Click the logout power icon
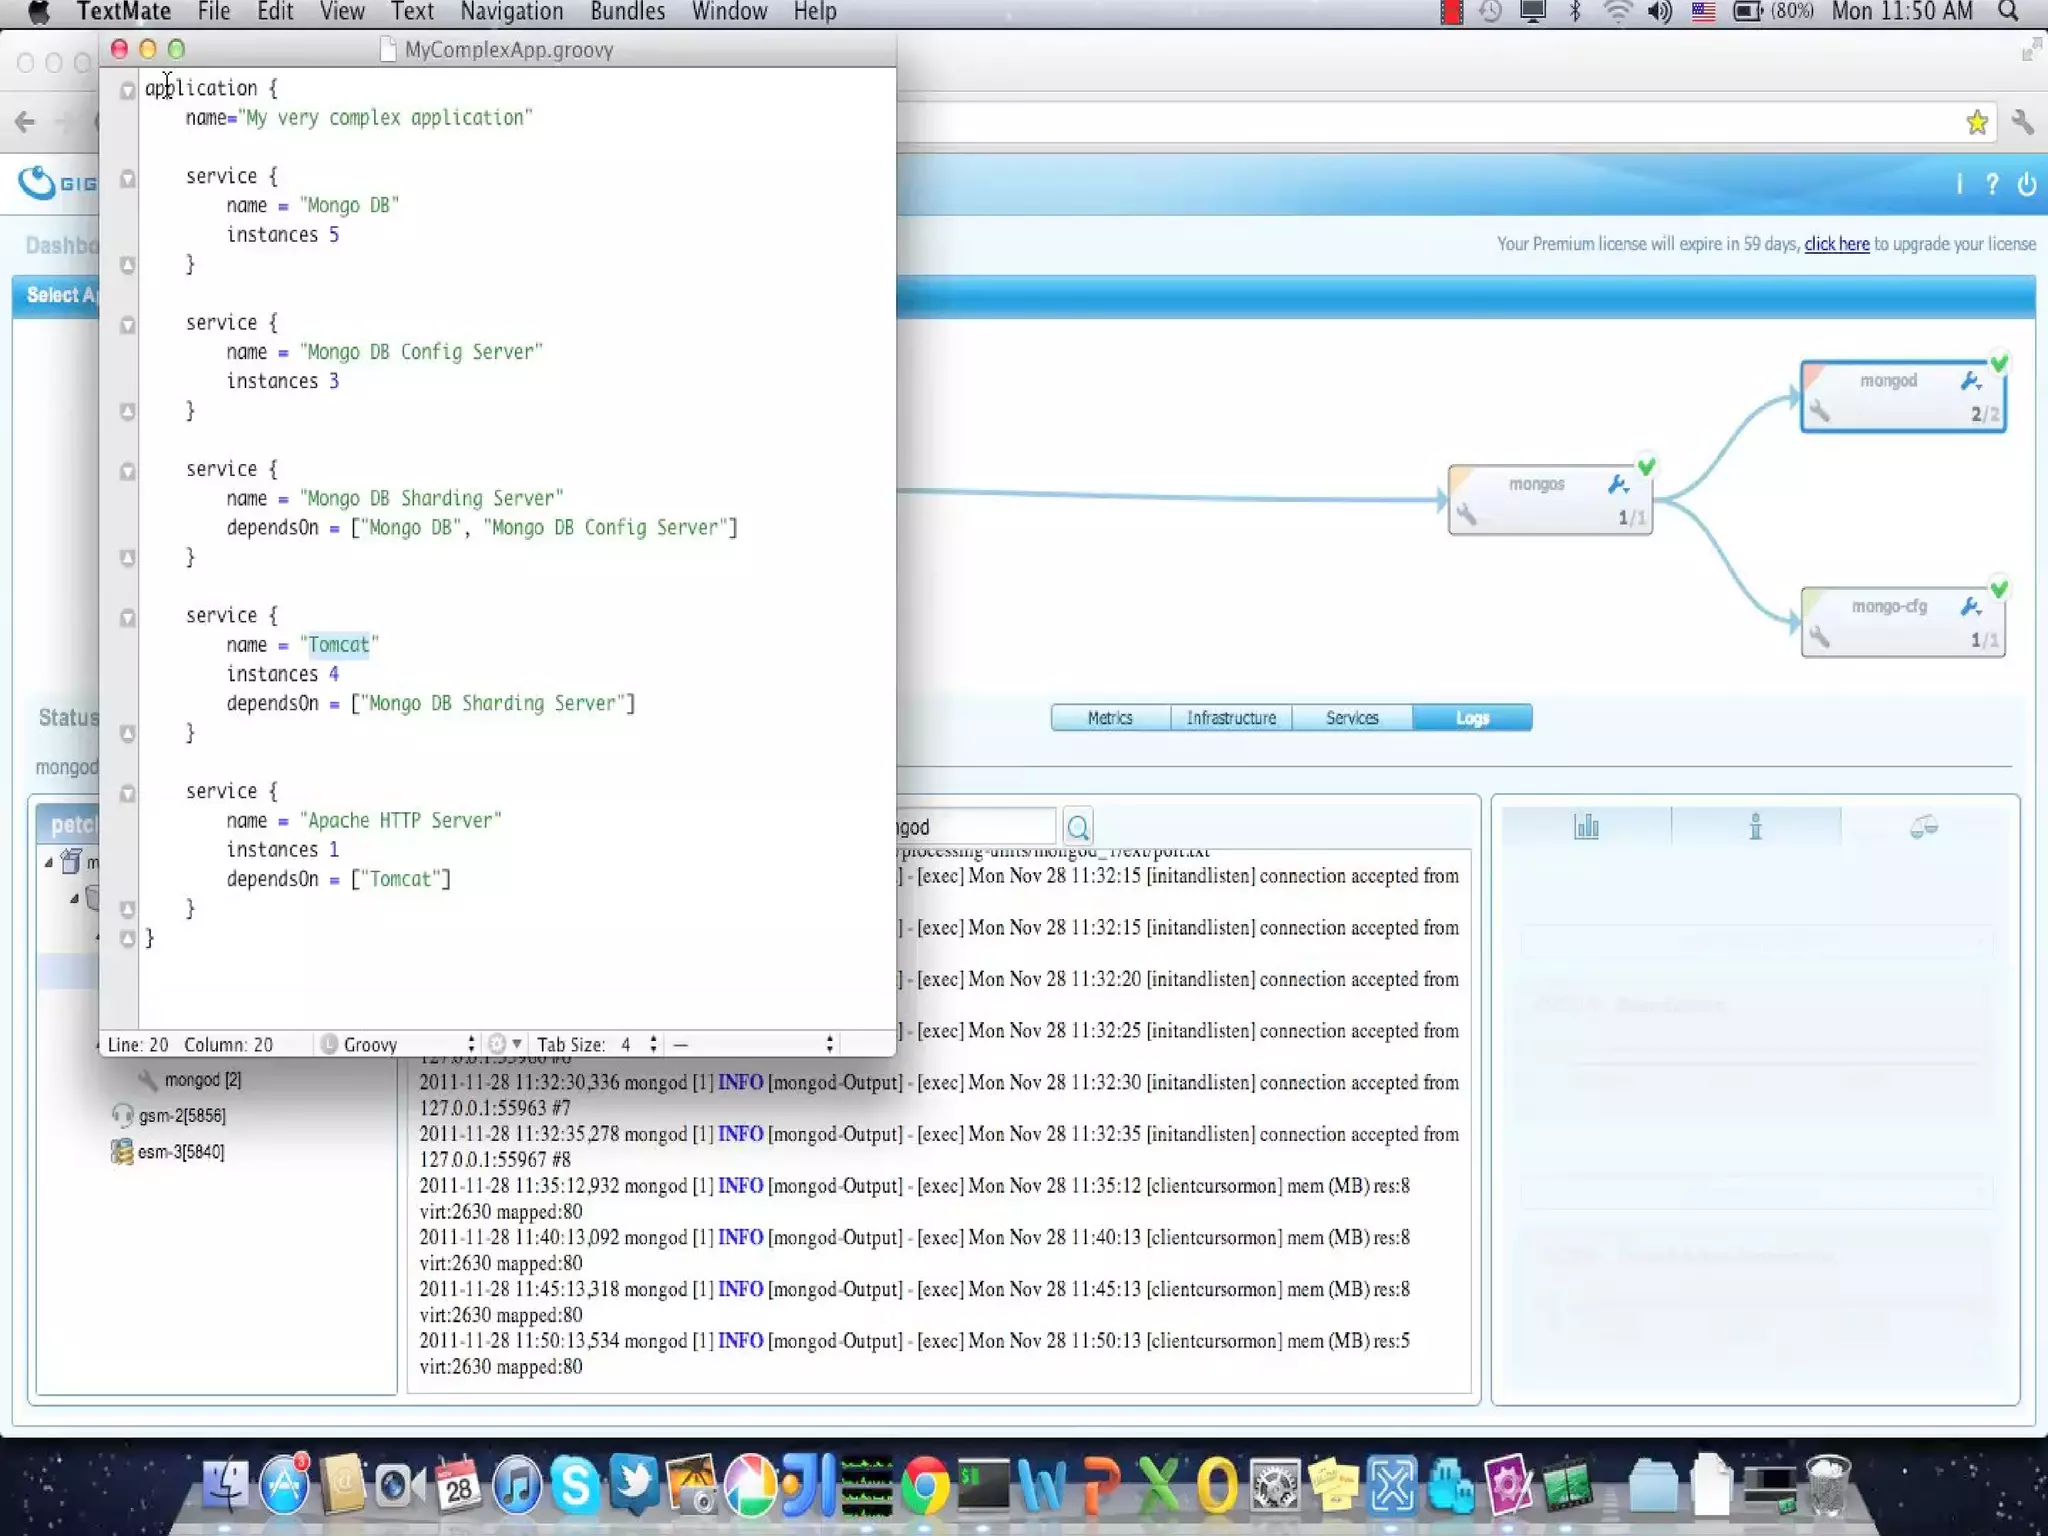2048x1536 pixels. pos(2027,184)
